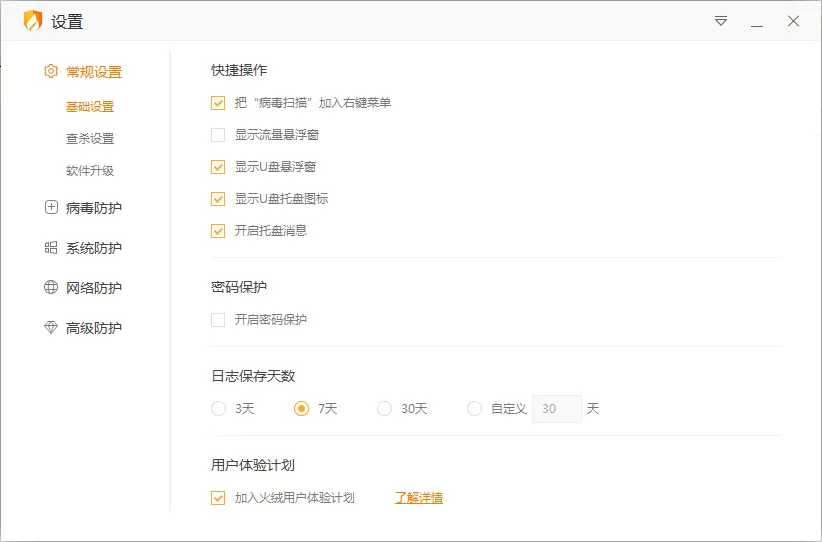
Task: Select the 3天 log retention option
Action: 218,408
